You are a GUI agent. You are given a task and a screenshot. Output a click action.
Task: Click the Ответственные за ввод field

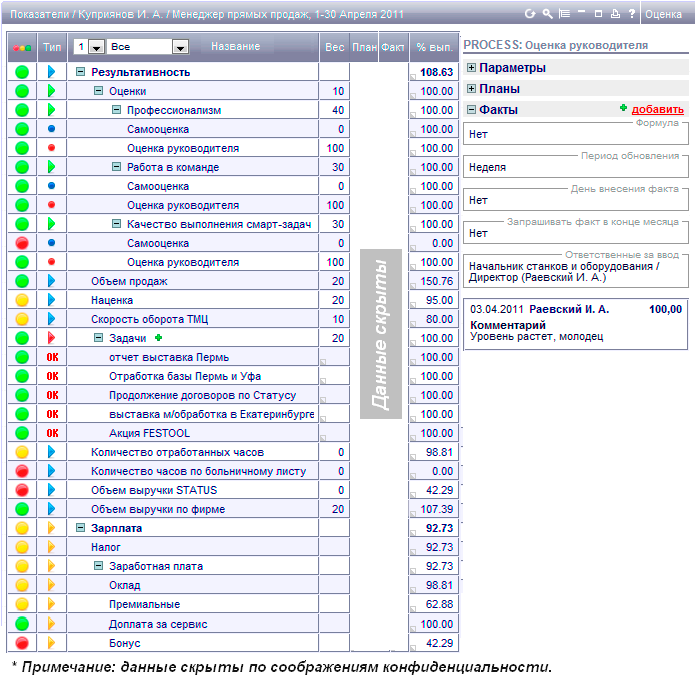click(x=576, y=271)
